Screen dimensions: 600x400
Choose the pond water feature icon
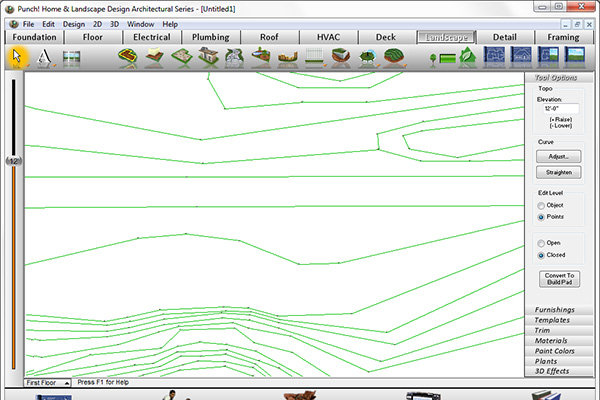[x=261, y=57]
